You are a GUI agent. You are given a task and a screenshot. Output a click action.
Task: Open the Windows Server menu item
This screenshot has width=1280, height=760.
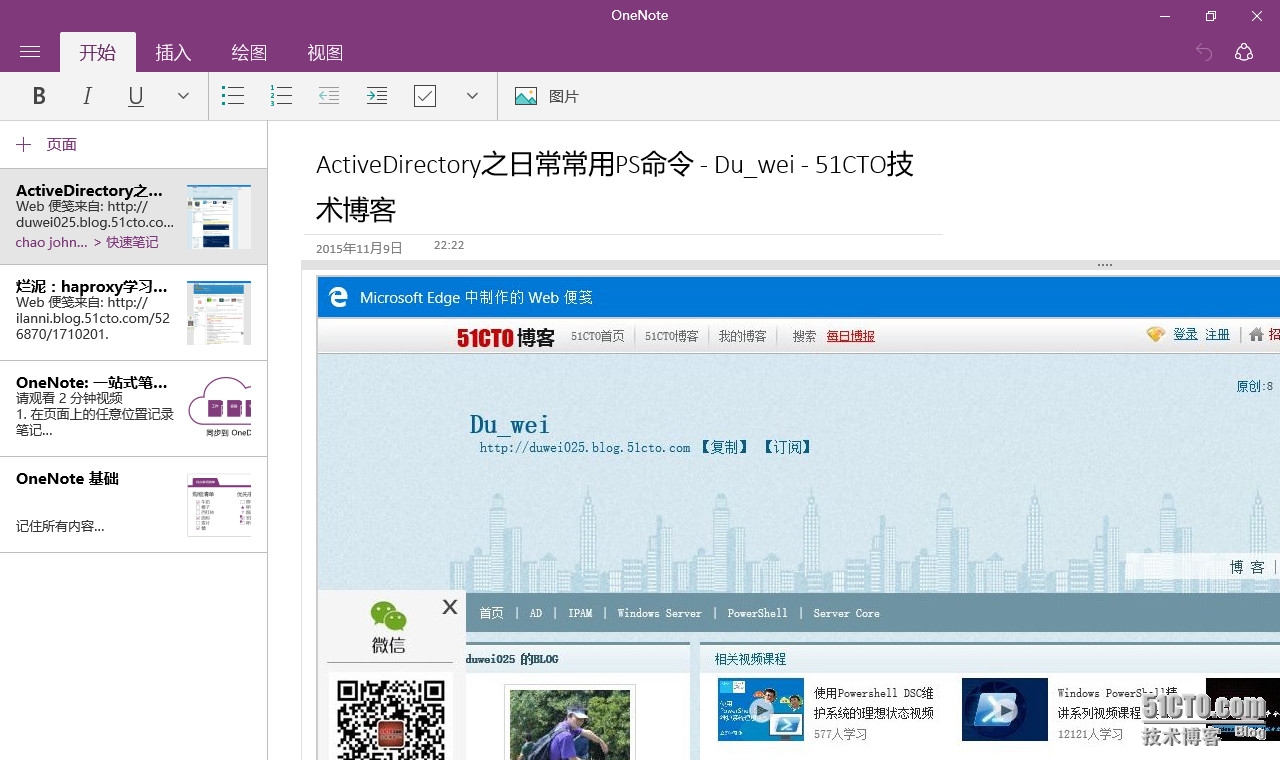(659, 613)
